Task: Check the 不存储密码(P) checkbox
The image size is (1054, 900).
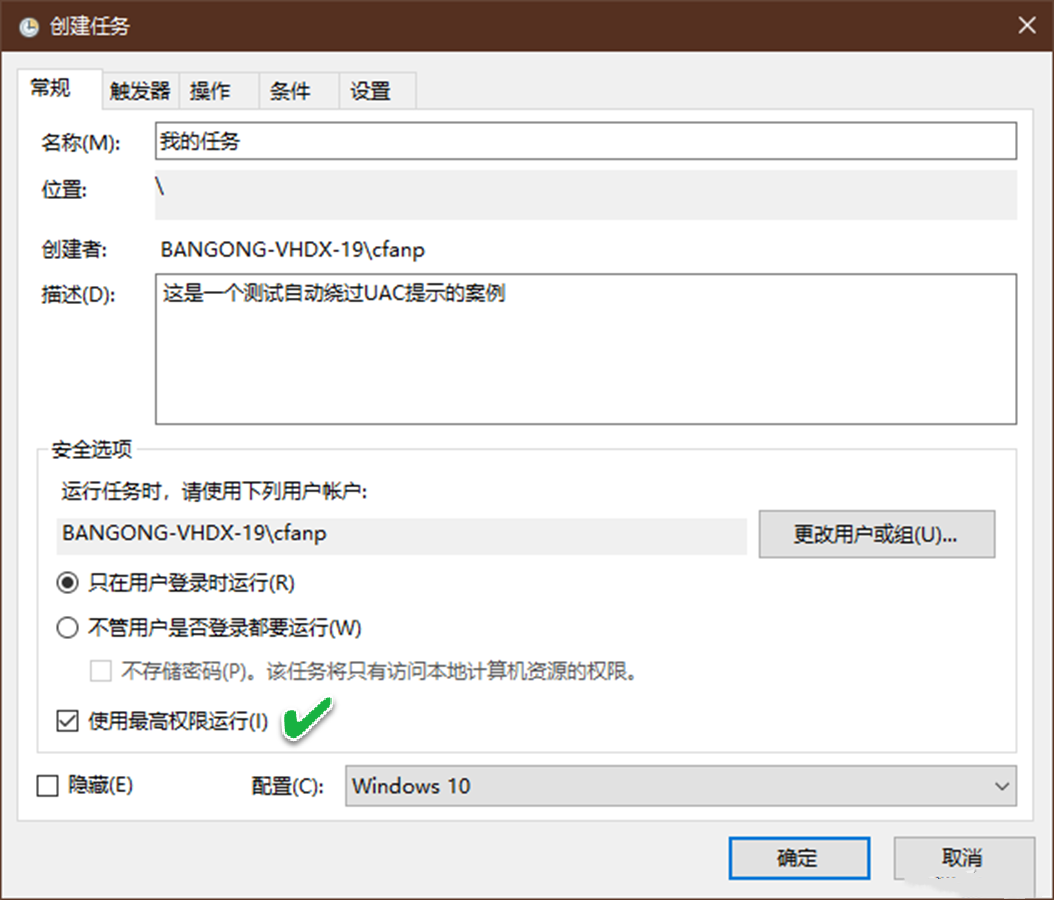Action: tap(100, 671)
